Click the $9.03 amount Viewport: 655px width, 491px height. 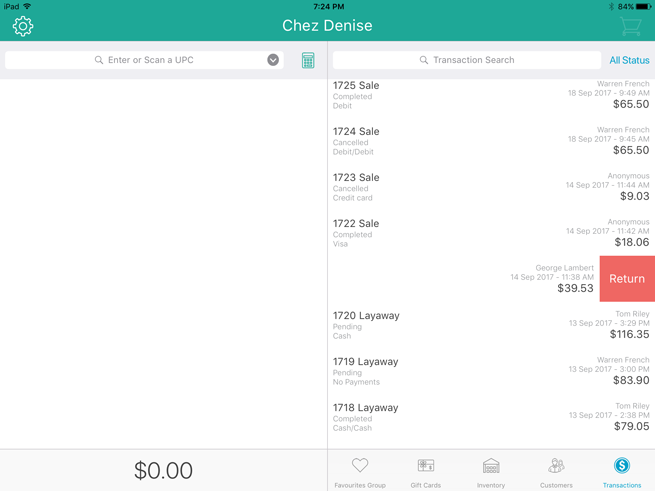coord(635,196)
